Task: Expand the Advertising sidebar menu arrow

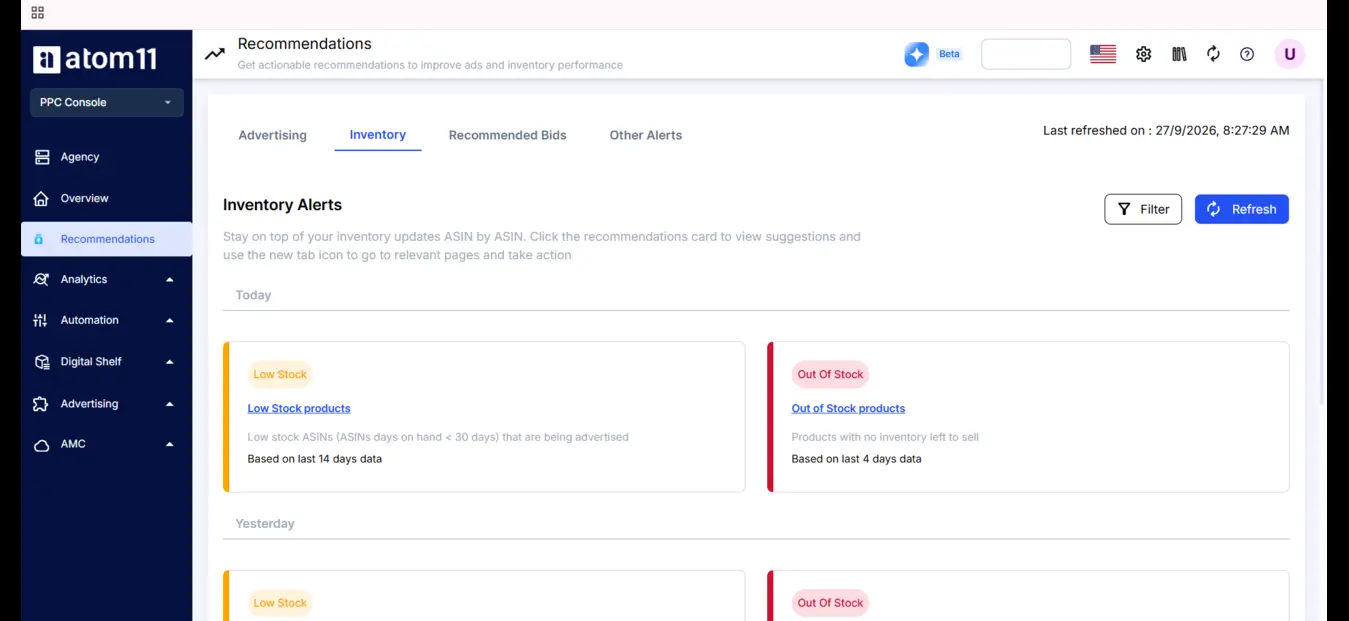Action: (169, 404)
